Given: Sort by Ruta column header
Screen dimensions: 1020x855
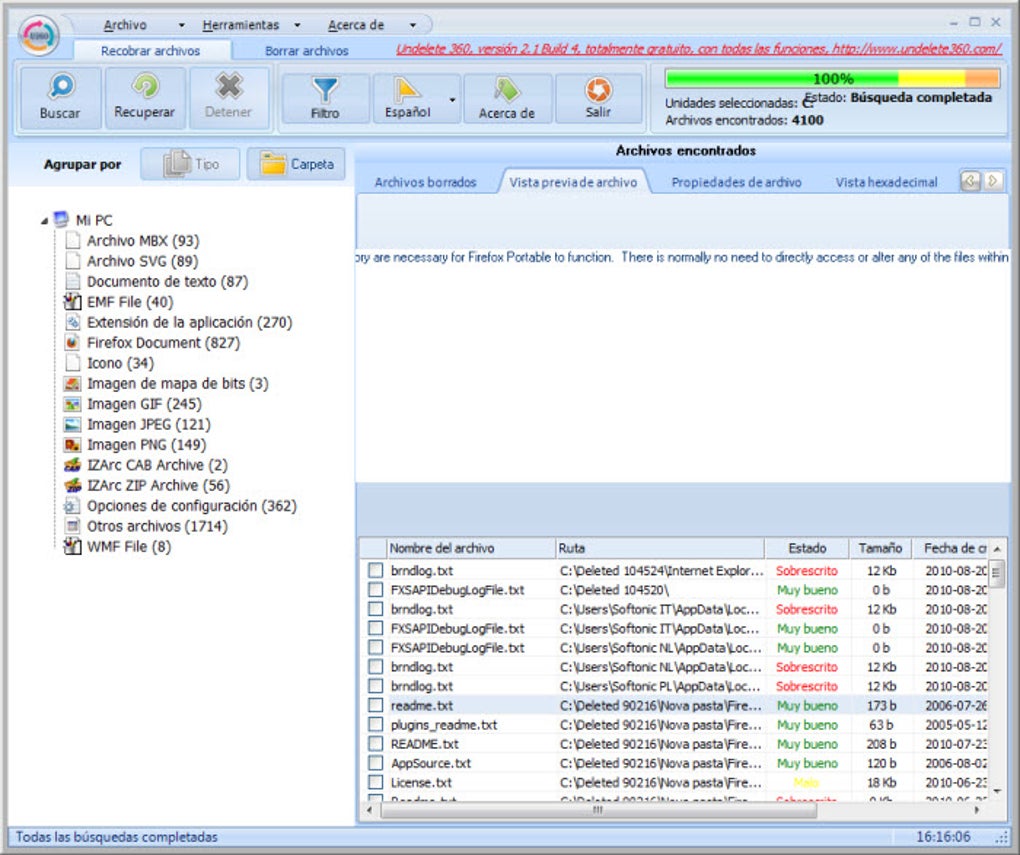Looking at the screenshot, I should pyautogui.click(x=660, y=548).
